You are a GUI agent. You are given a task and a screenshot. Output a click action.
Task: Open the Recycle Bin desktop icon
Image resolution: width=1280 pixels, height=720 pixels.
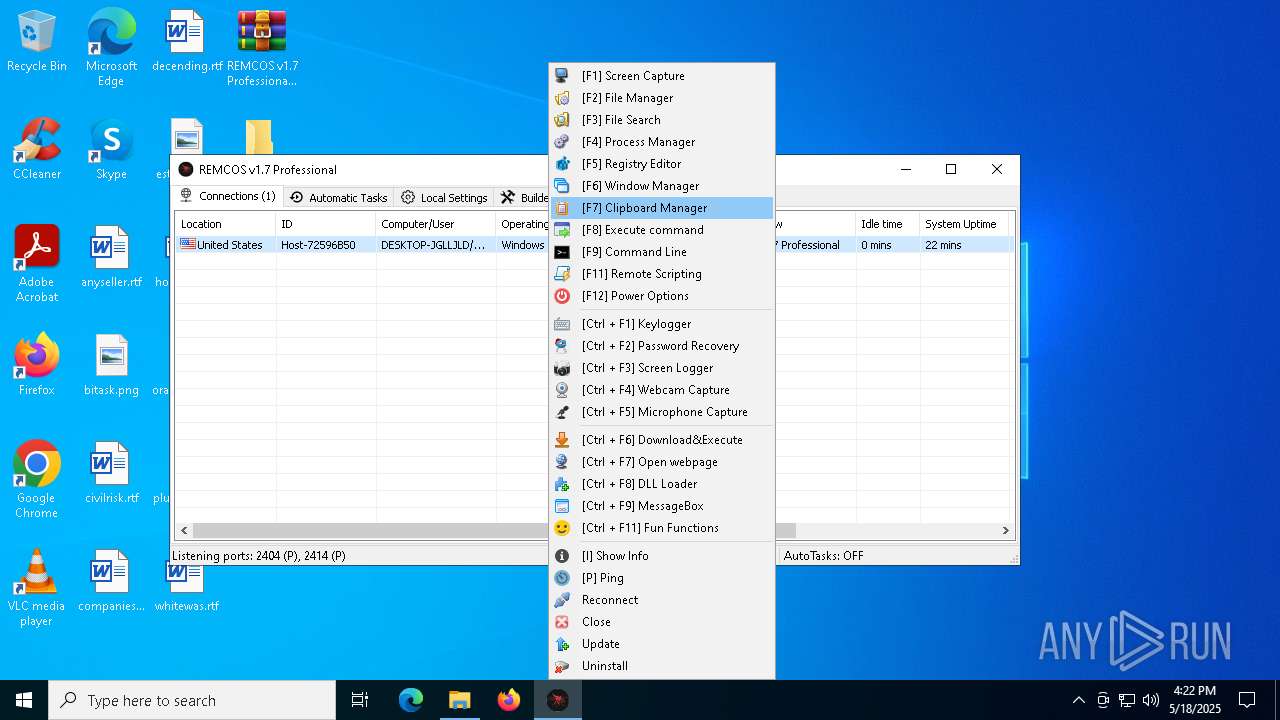tap(37, 42)
